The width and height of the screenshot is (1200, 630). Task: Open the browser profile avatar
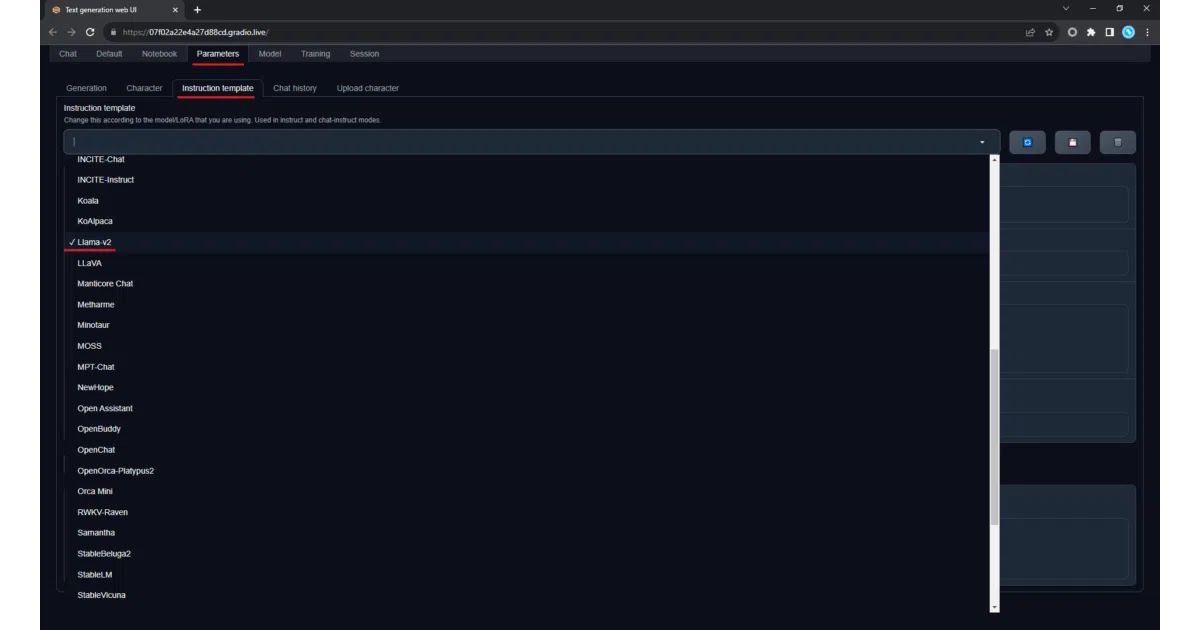1128,32
